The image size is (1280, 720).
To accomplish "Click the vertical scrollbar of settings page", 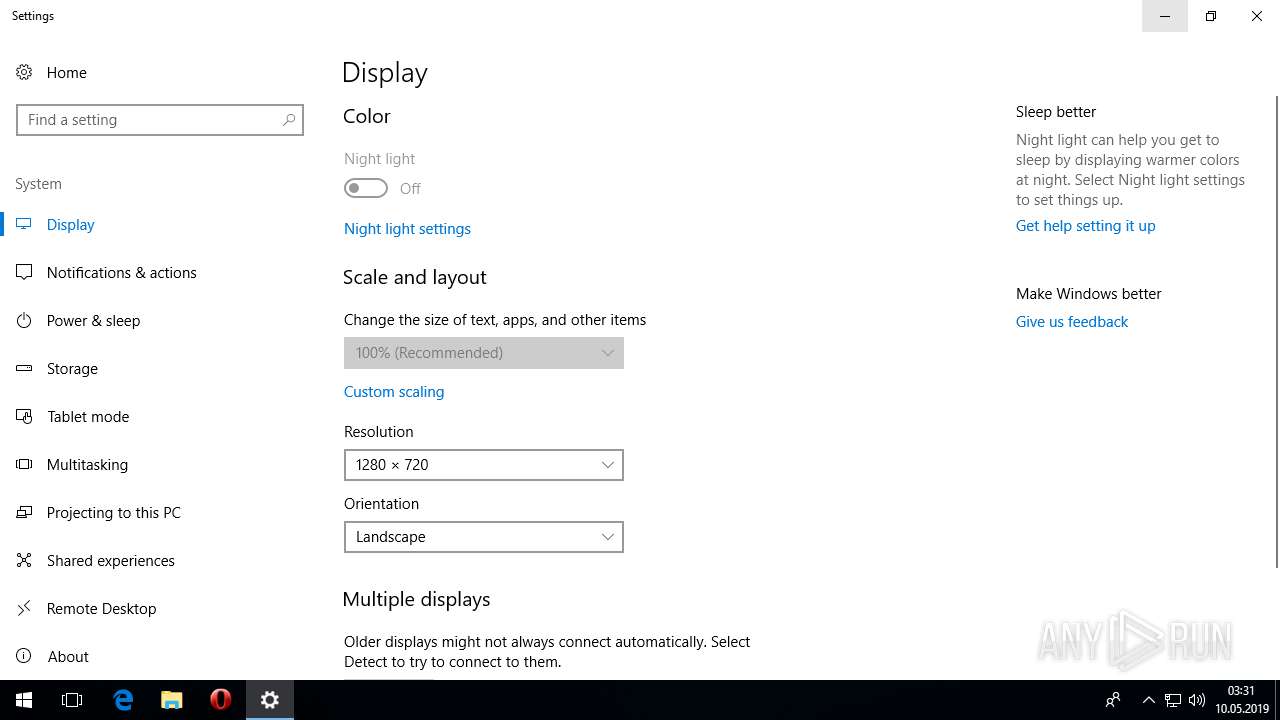I will point(1276,330).
